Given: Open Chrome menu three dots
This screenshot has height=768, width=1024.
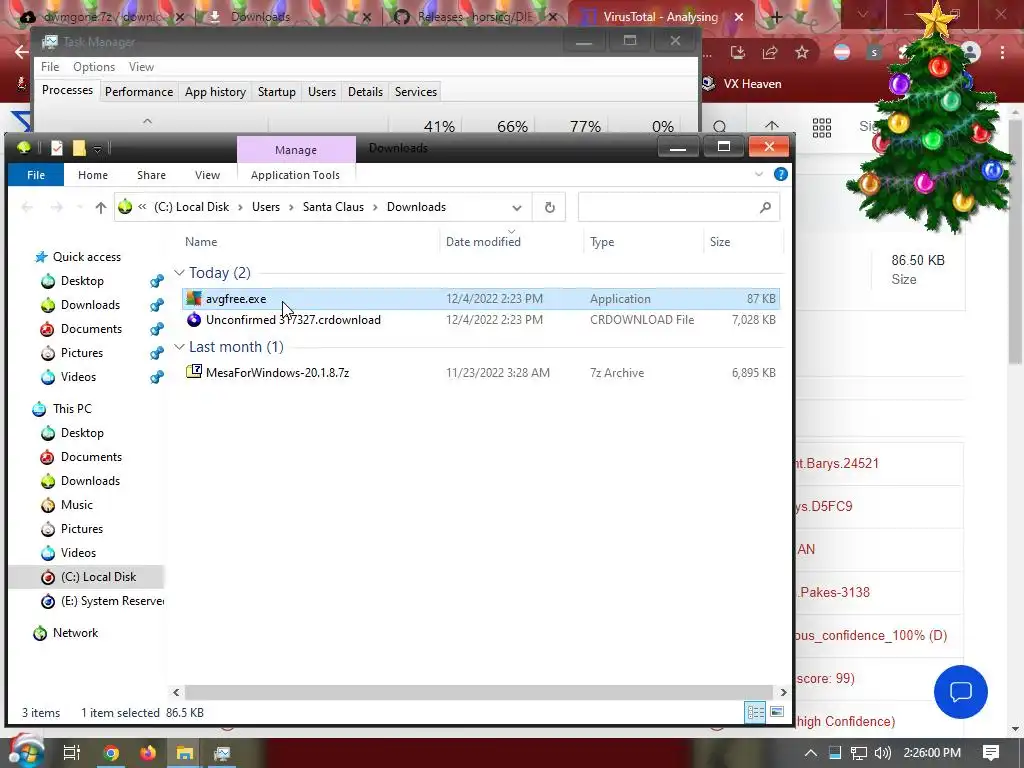Looking at the screenshot, I should tap(1002, 52).
